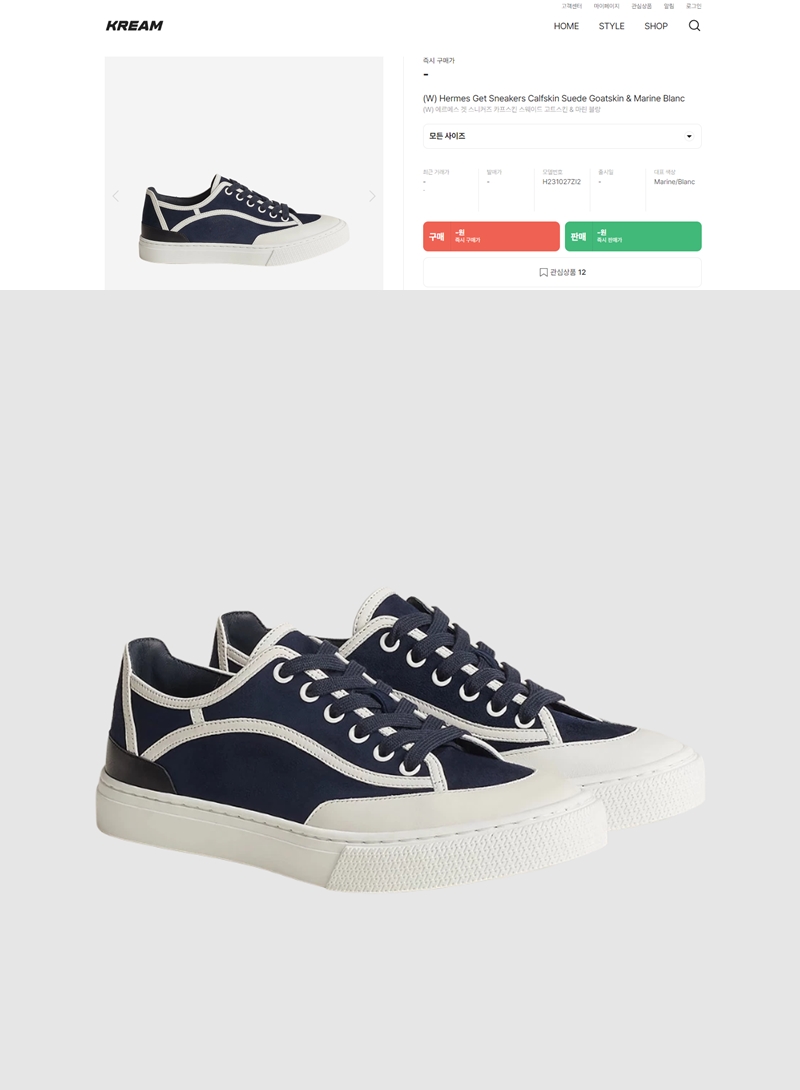Open 고객센터 customer center link
800x1090 pixels.
click(x=571, y=6)
